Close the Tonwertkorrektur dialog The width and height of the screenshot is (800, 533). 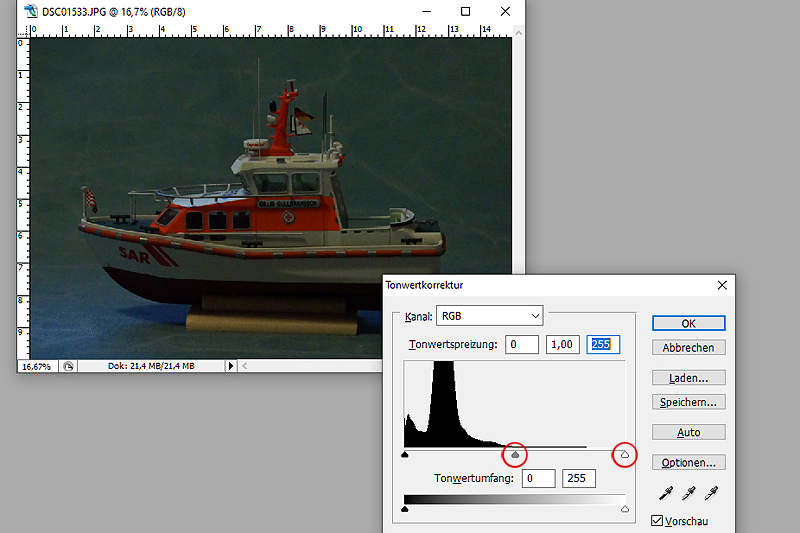(x=722, y=285)
